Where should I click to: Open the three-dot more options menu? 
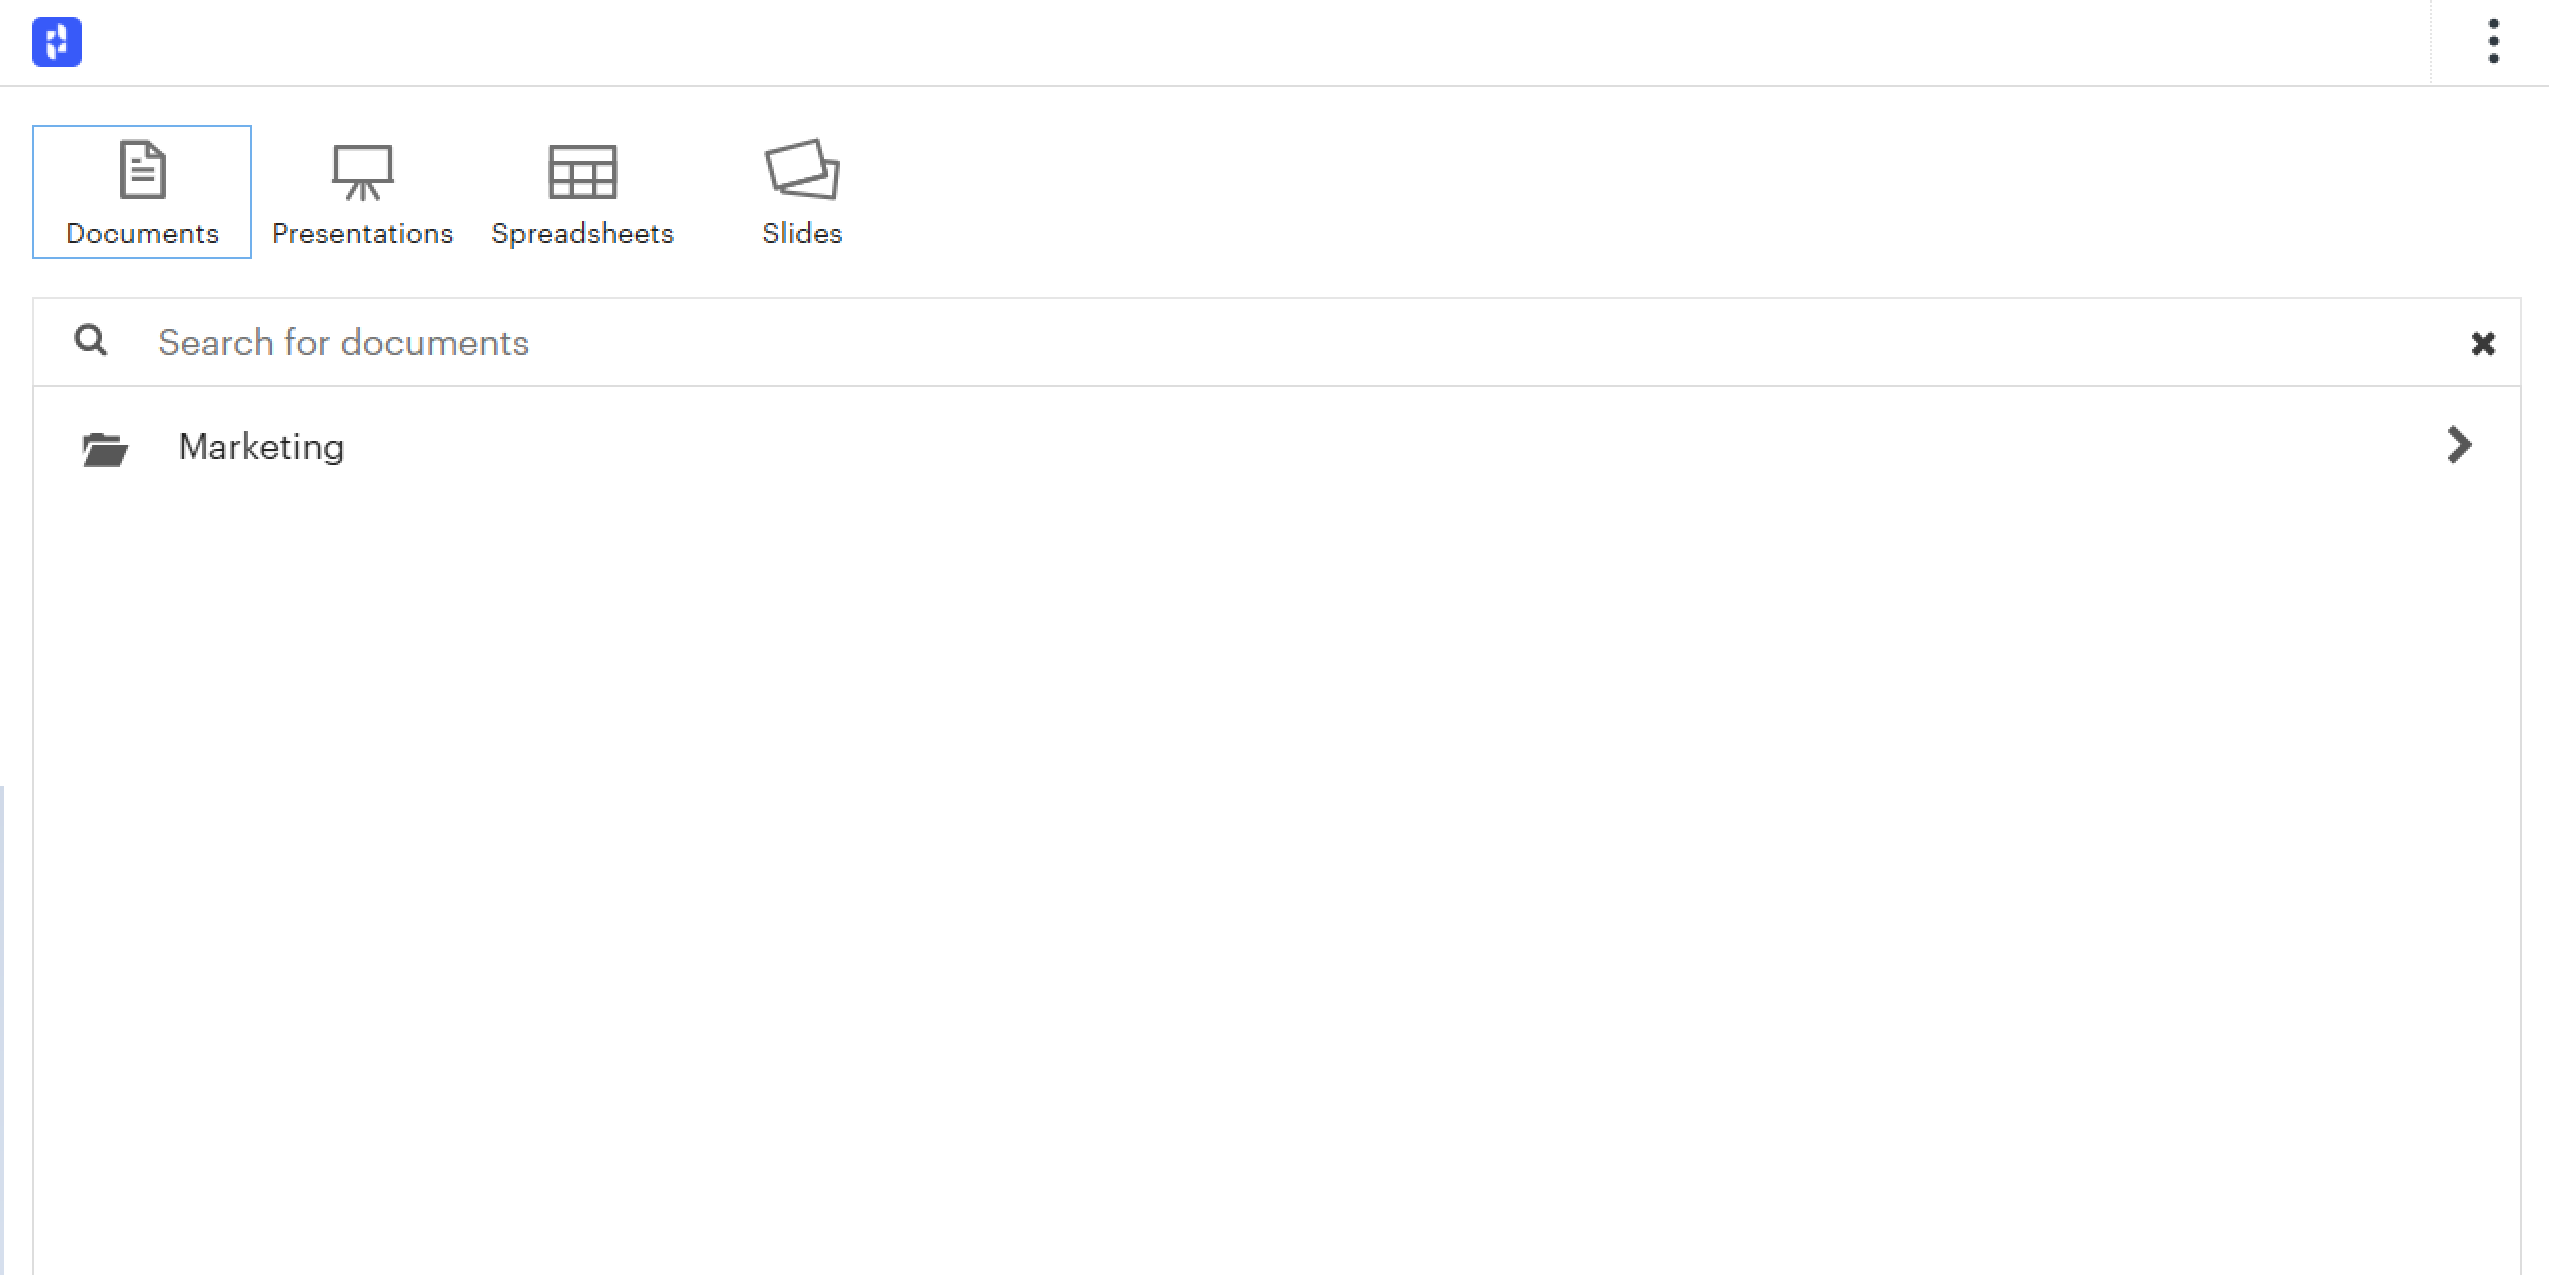coord(2493,42)
